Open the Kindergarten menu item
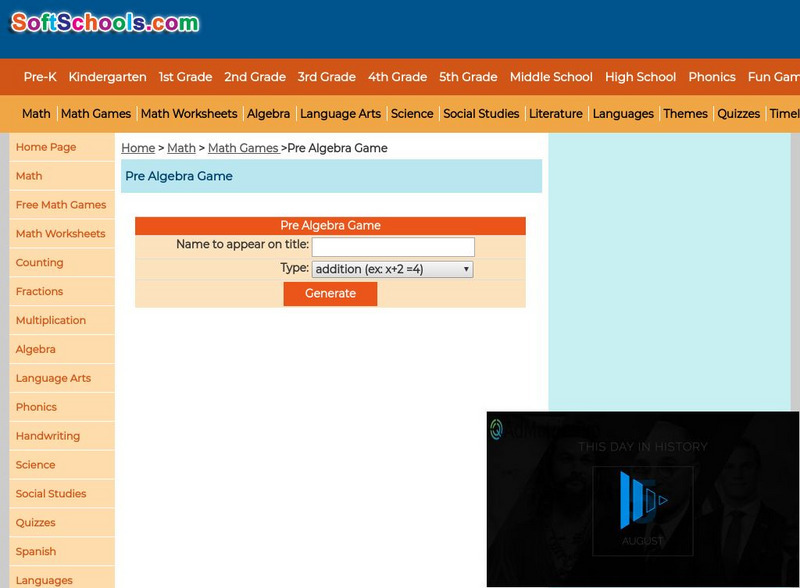Screen dimensions: 800x588 pos(107,77)
